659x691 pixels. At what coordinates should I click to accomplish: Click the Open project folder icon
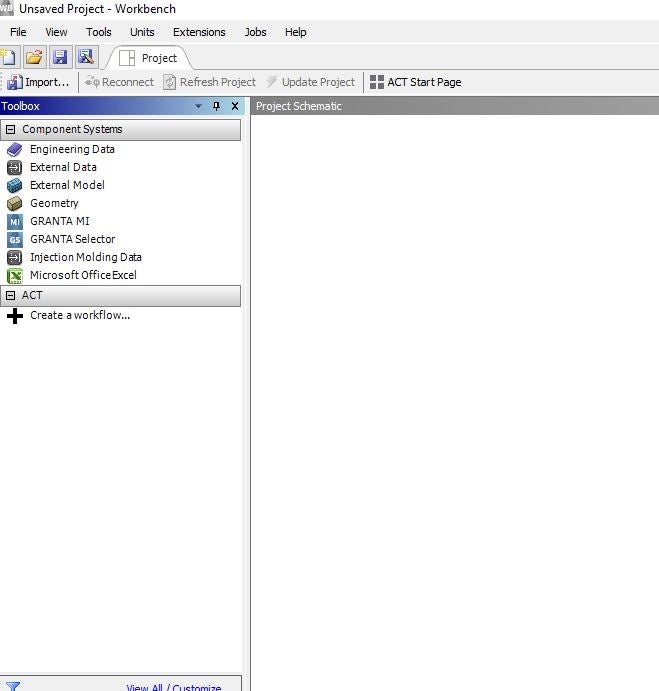click(34, 57)
